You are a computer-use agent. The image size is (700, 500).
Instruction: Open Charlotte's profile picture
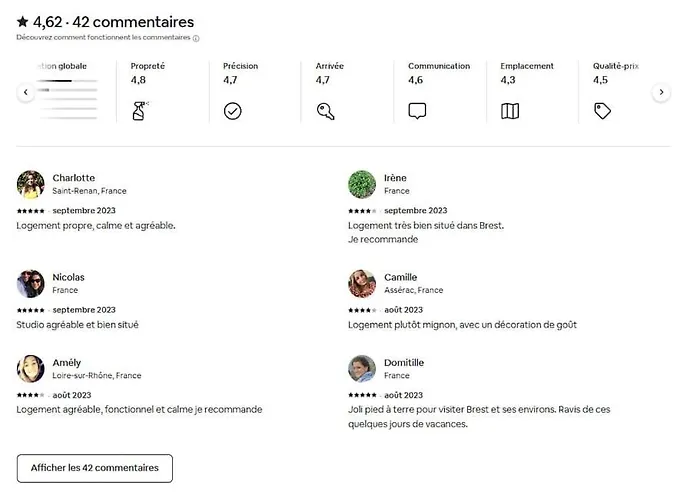(30, 184)
